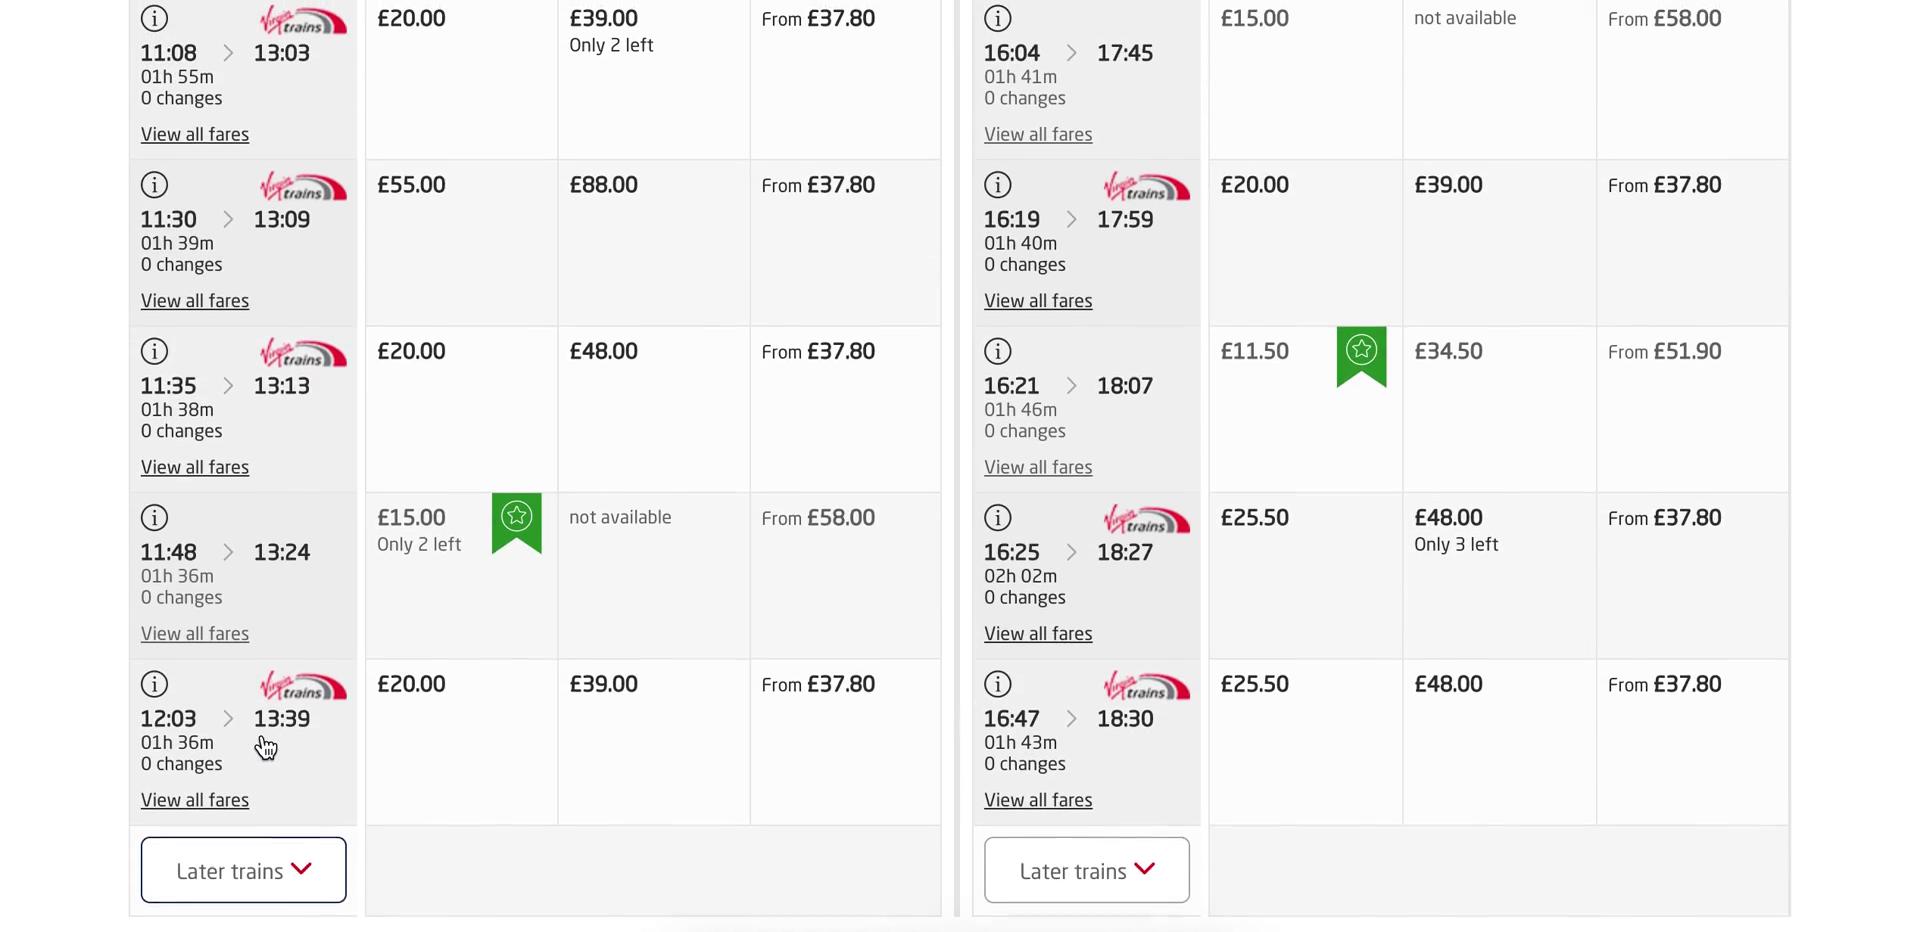
Task: Open info icon for the 12:03 train
Action: 154,684
